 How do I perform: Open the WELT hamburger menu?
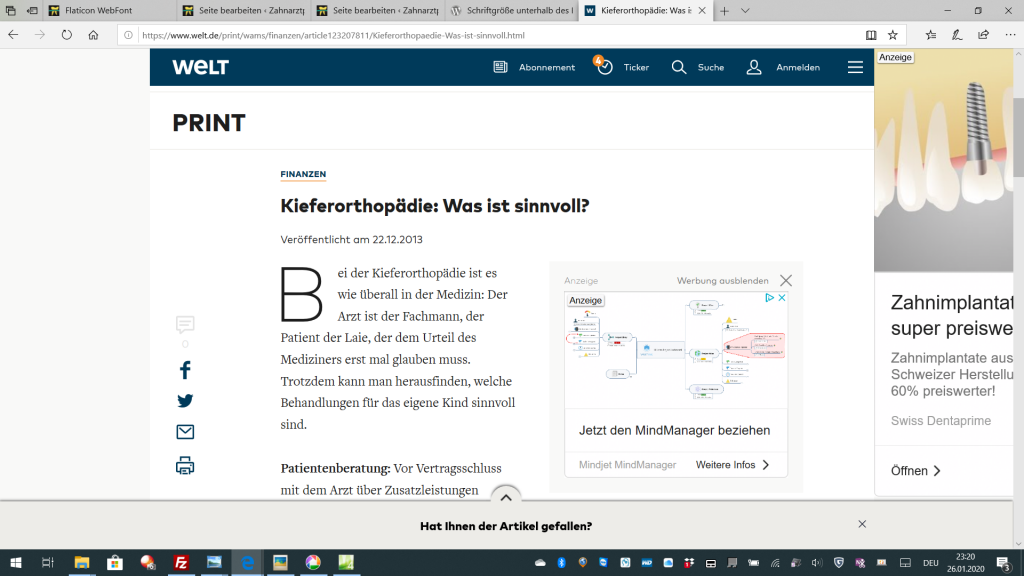coord(856,67)
